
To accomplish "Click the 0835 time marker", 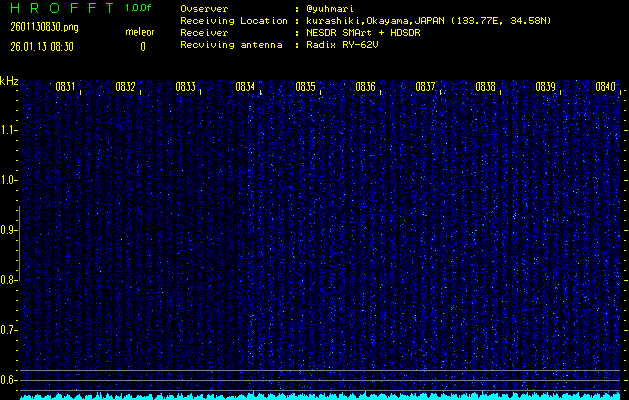I will pyautogui.click(x=305, y=87).
